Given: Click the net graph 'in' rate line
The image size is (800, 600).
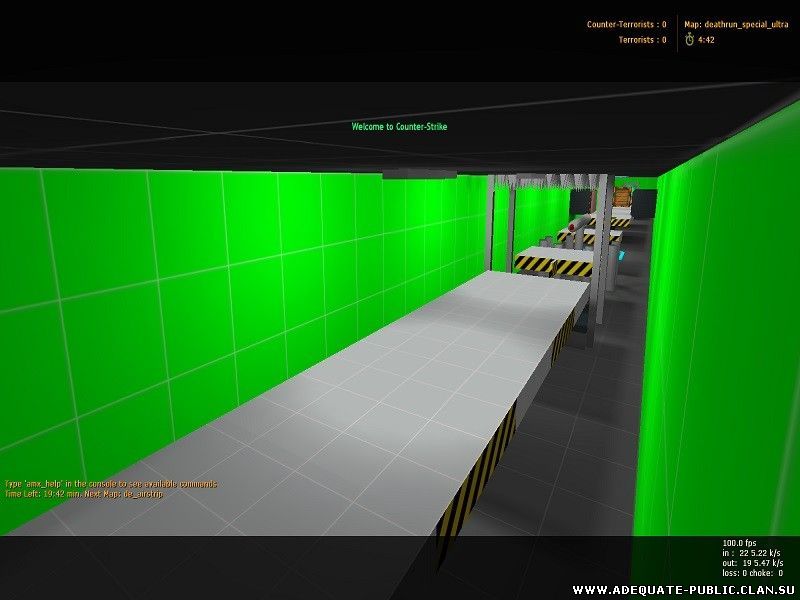Looking at the screenshot, I should click(x=751, y=553).
